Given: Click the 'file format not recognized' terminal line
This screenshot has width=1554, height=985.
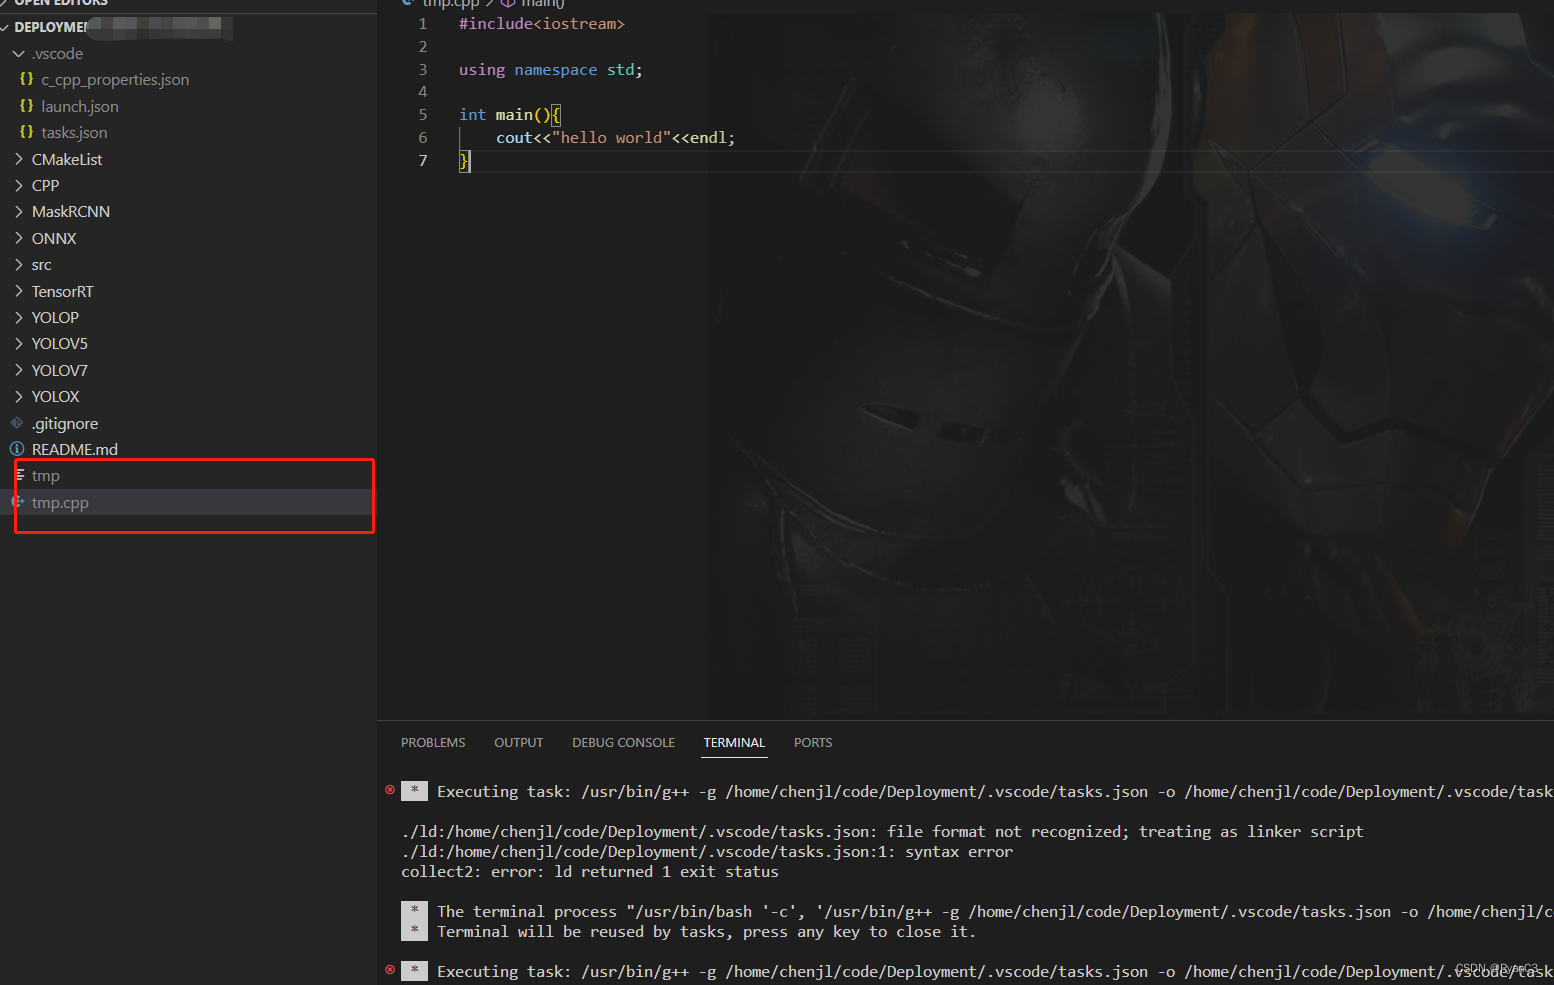Looking at the screenshot, I should tap(882, 832).
